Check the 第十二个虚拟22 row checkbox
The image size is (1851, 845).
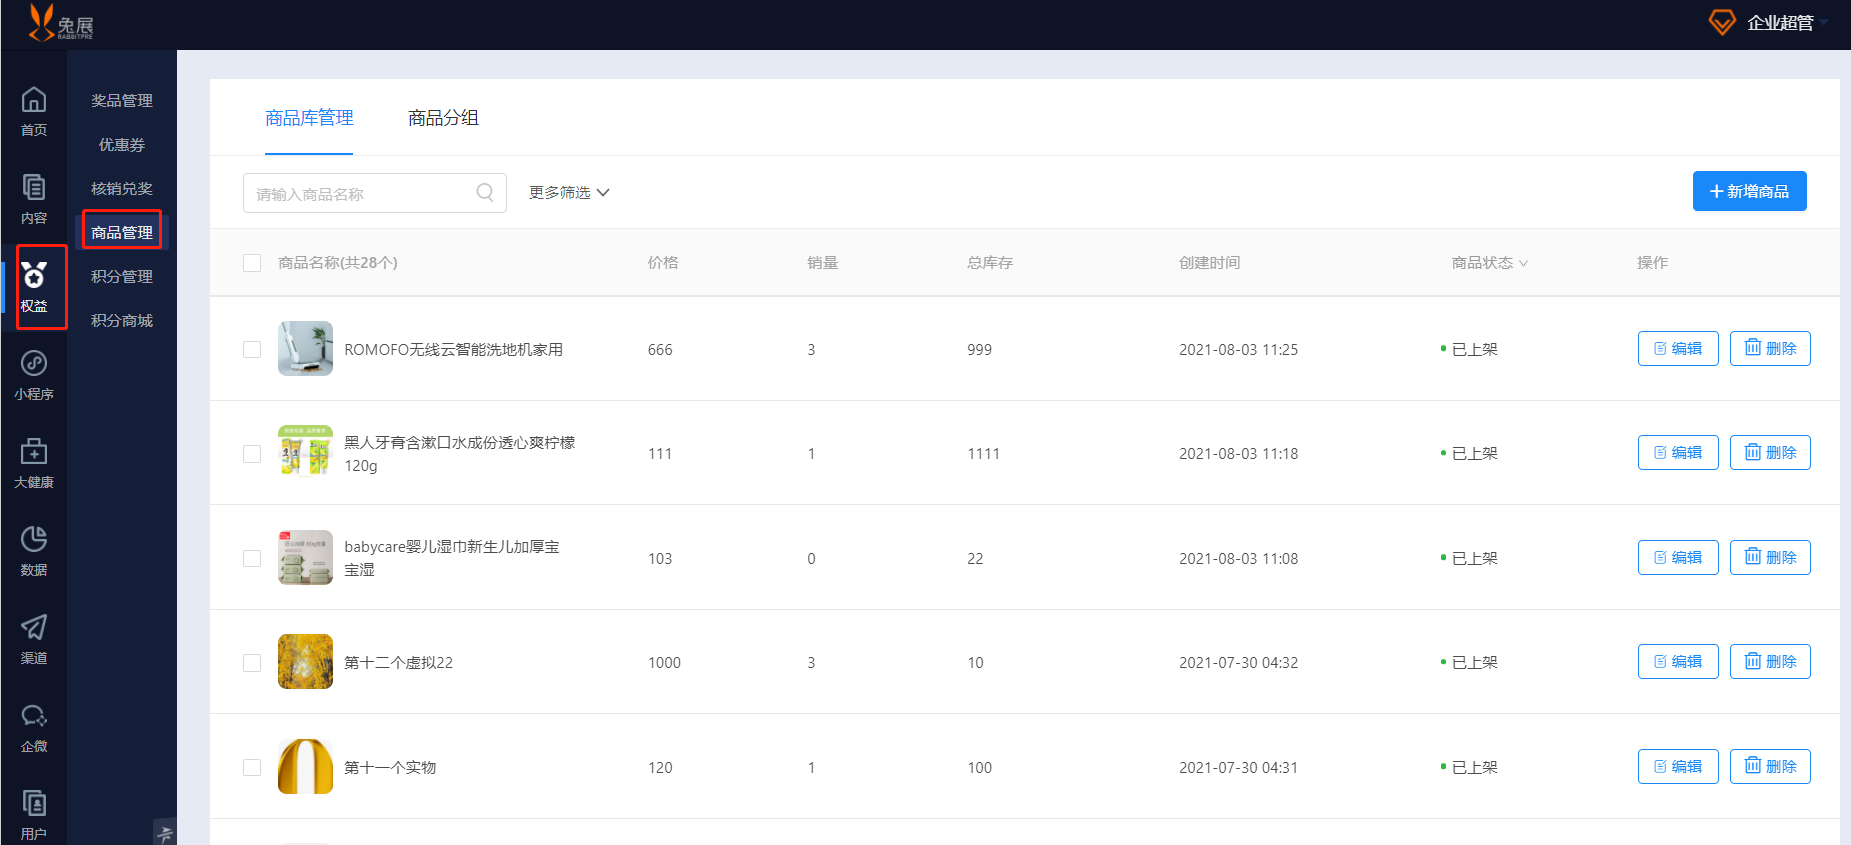pyautogui.click(x=252, y=663)
